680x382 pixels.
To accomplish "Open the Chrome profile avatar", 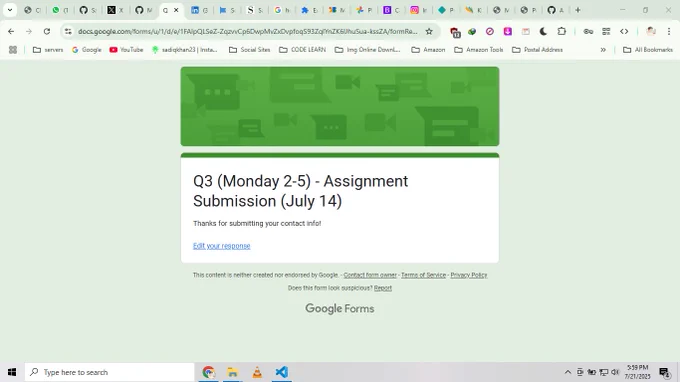I will click(651, 31).
